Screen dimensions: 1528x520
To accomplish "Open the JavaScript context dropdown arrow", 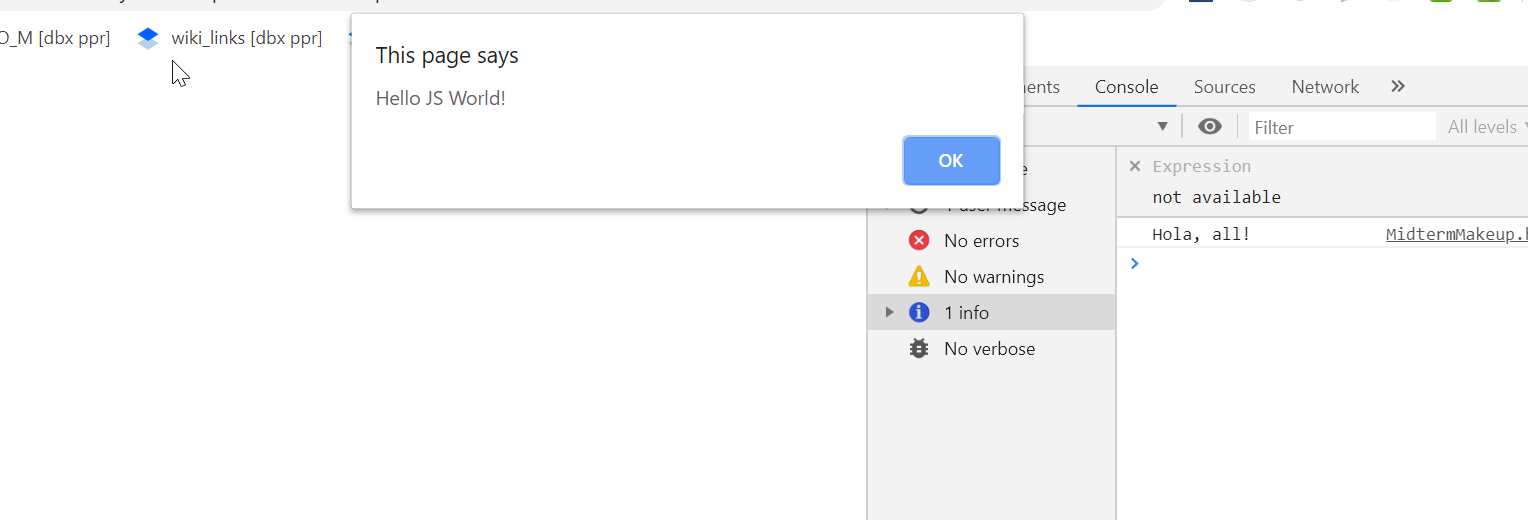I will (x=1163, y=127).
